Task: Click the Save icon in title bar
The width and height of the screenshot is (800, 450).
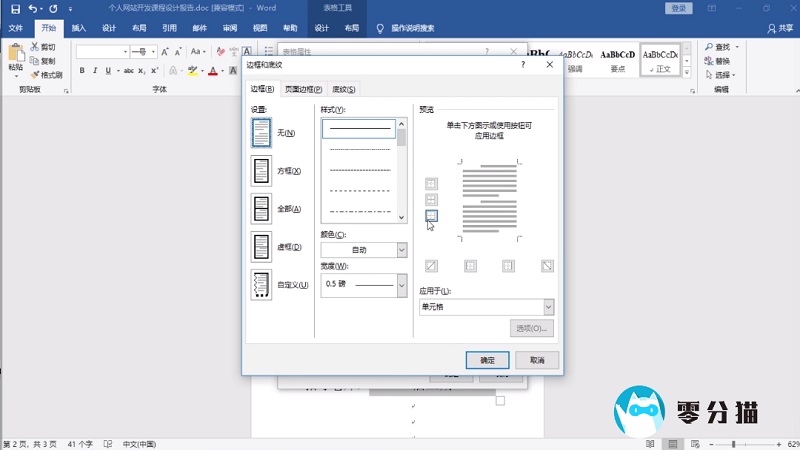Action: 15,8
